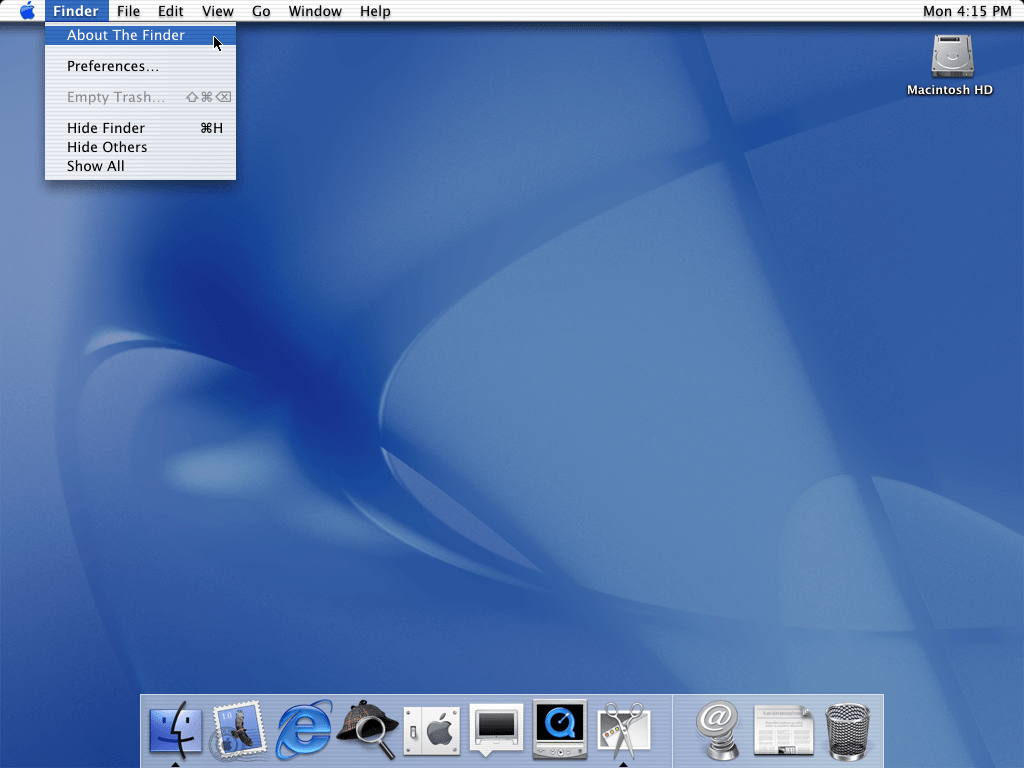This screenshot has height=768, width=1024.
Task: Expand the View menu
Action: 217,11
